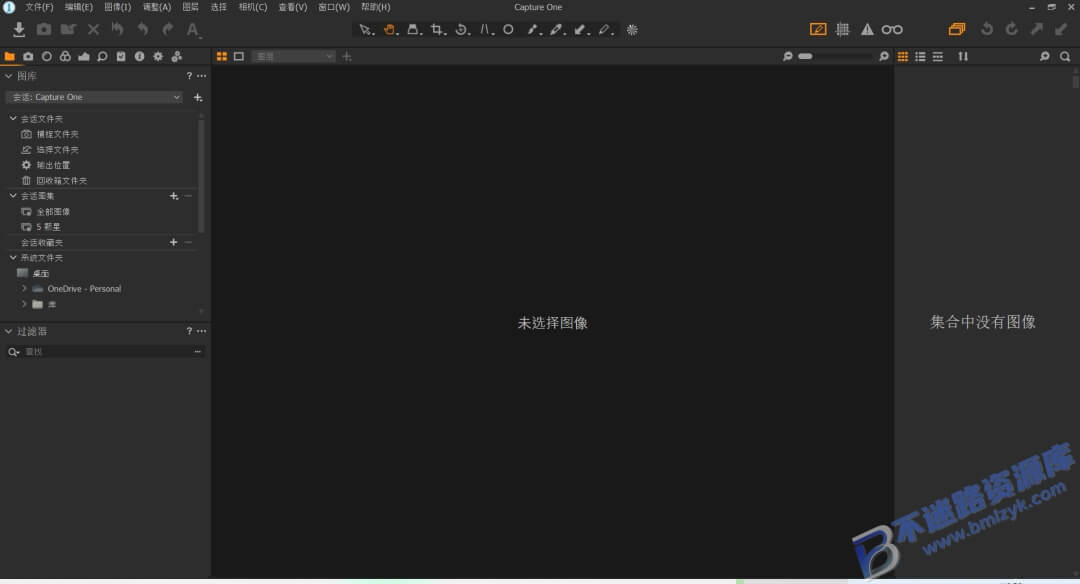Switch viewer to single-view mode

point(239,56)
